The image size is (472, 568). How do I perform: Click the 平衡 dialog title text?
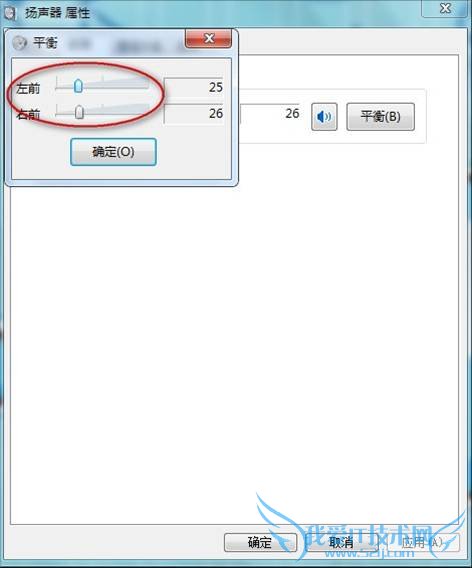click(x=45, y=43)
